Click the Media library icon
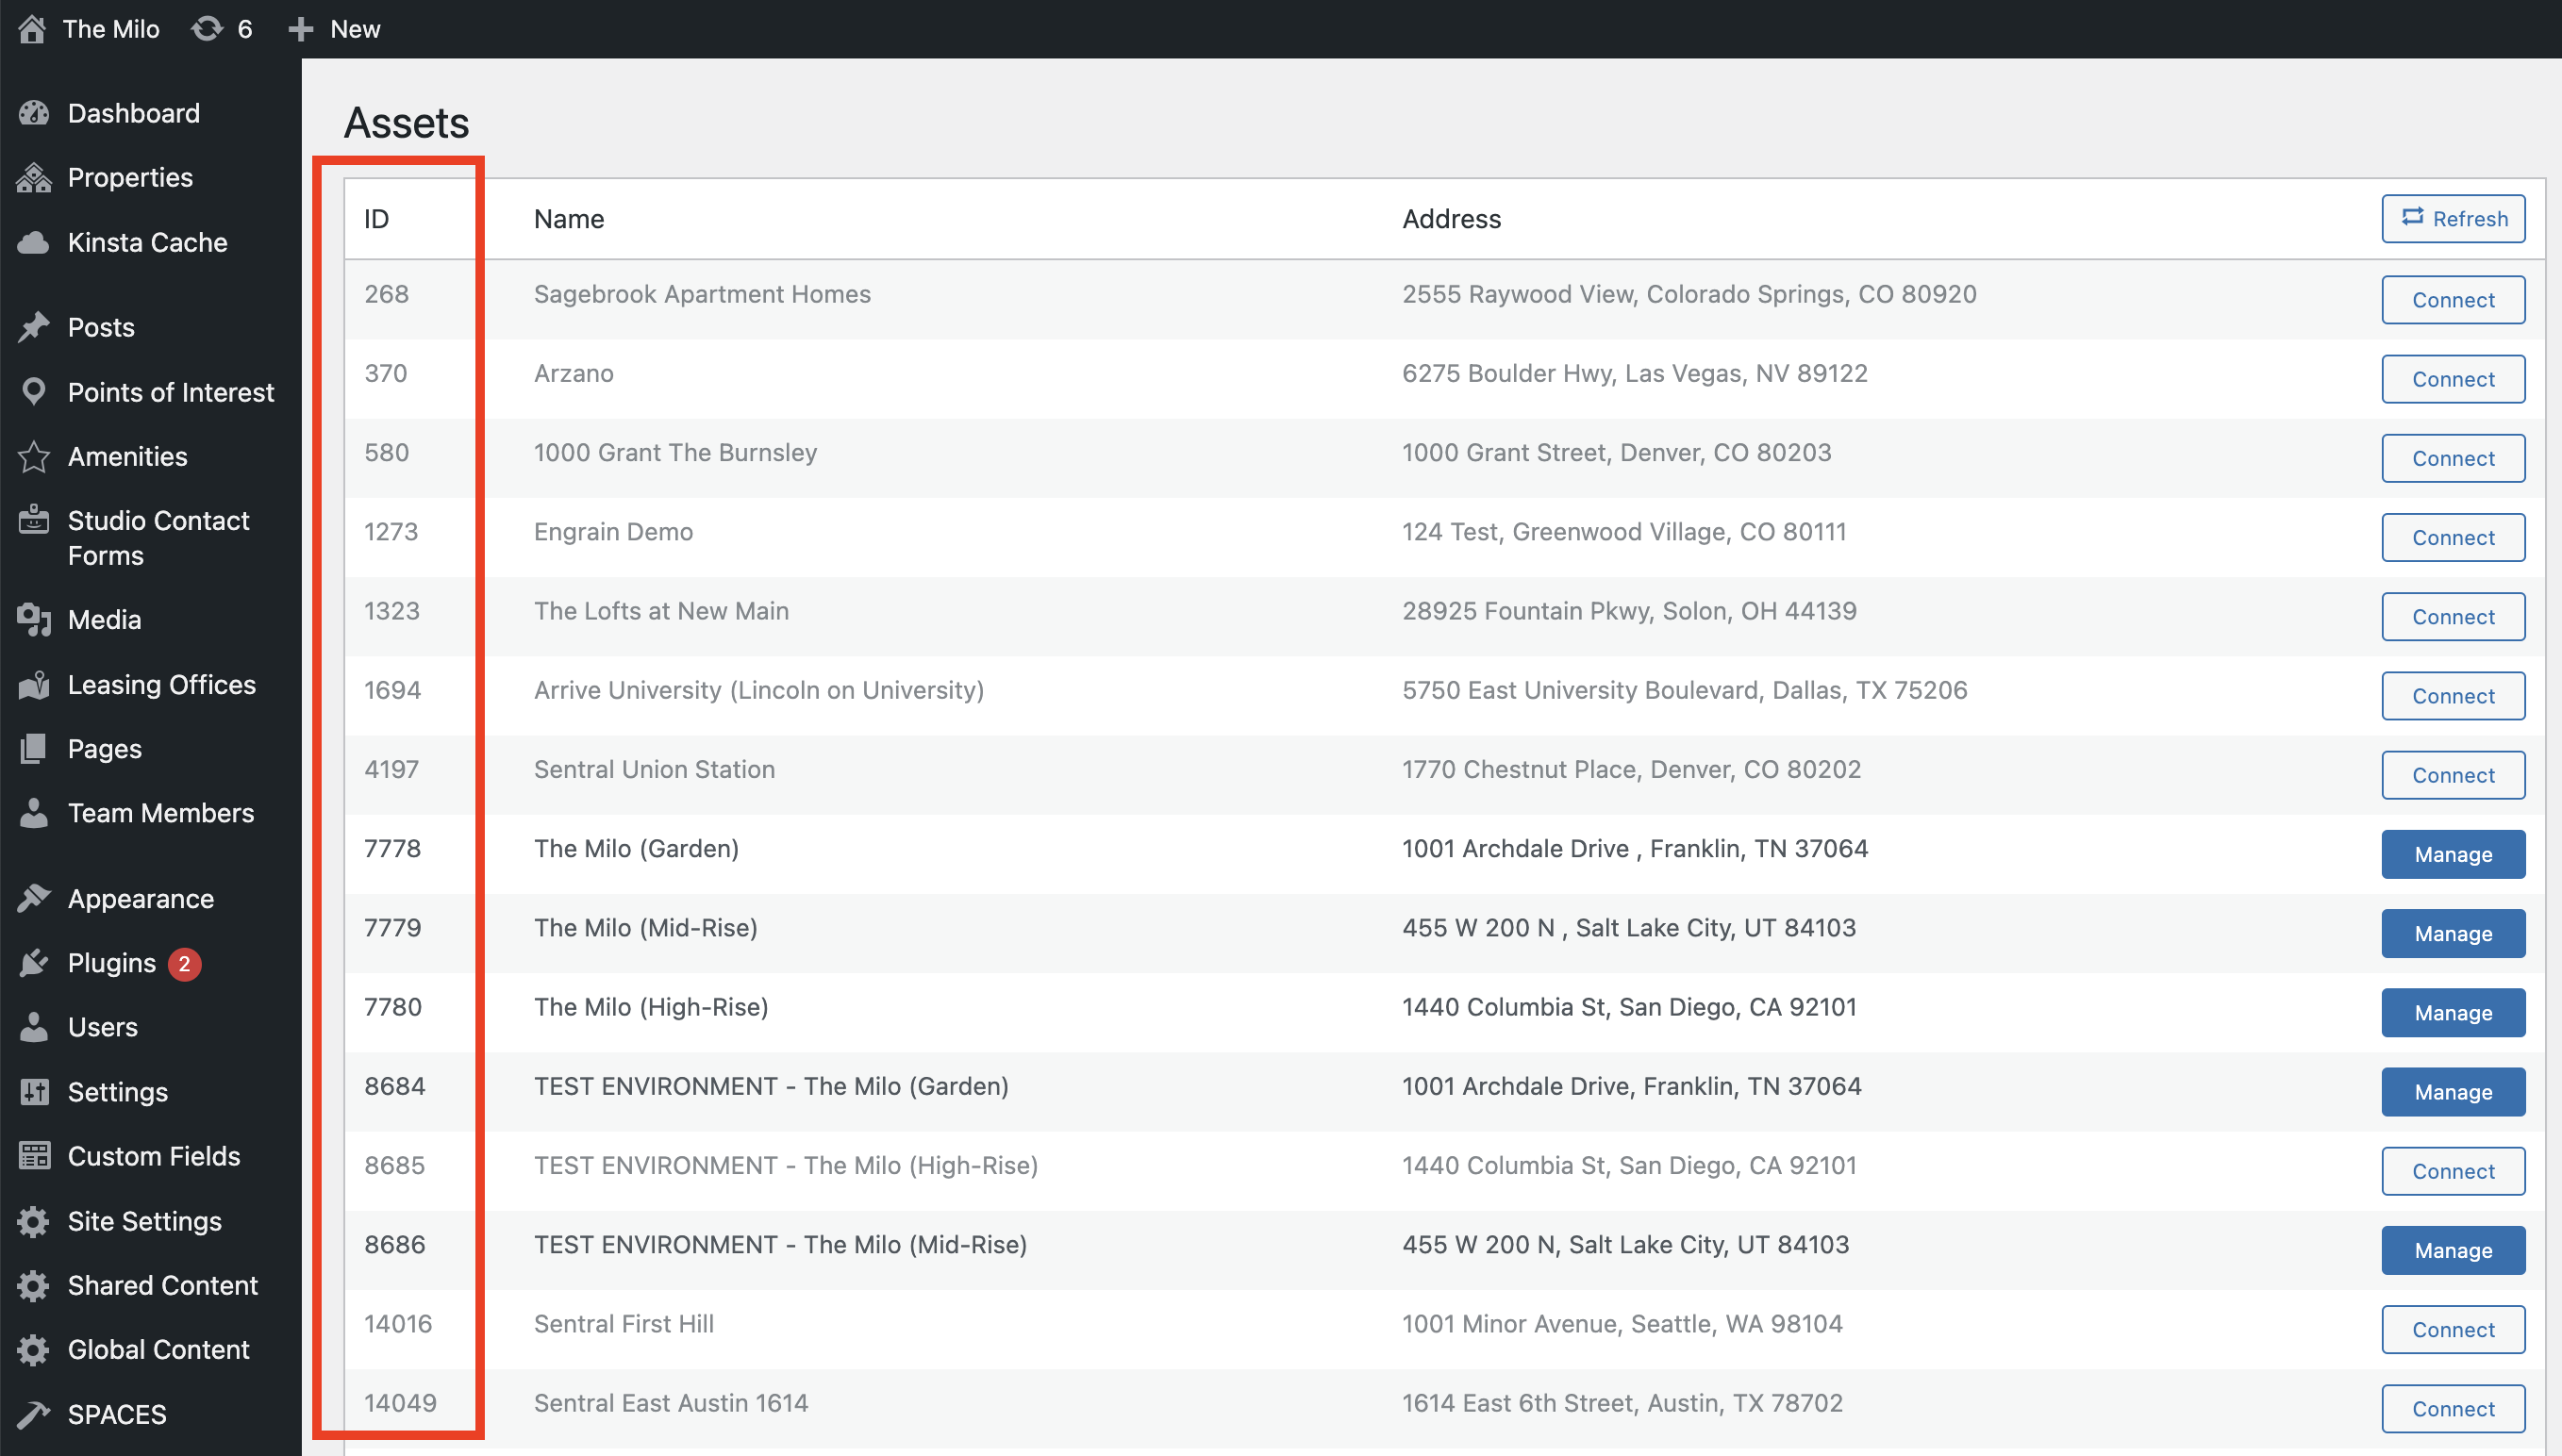The height and width of the screenshot is (1456, 2562). tap(34, 620)
